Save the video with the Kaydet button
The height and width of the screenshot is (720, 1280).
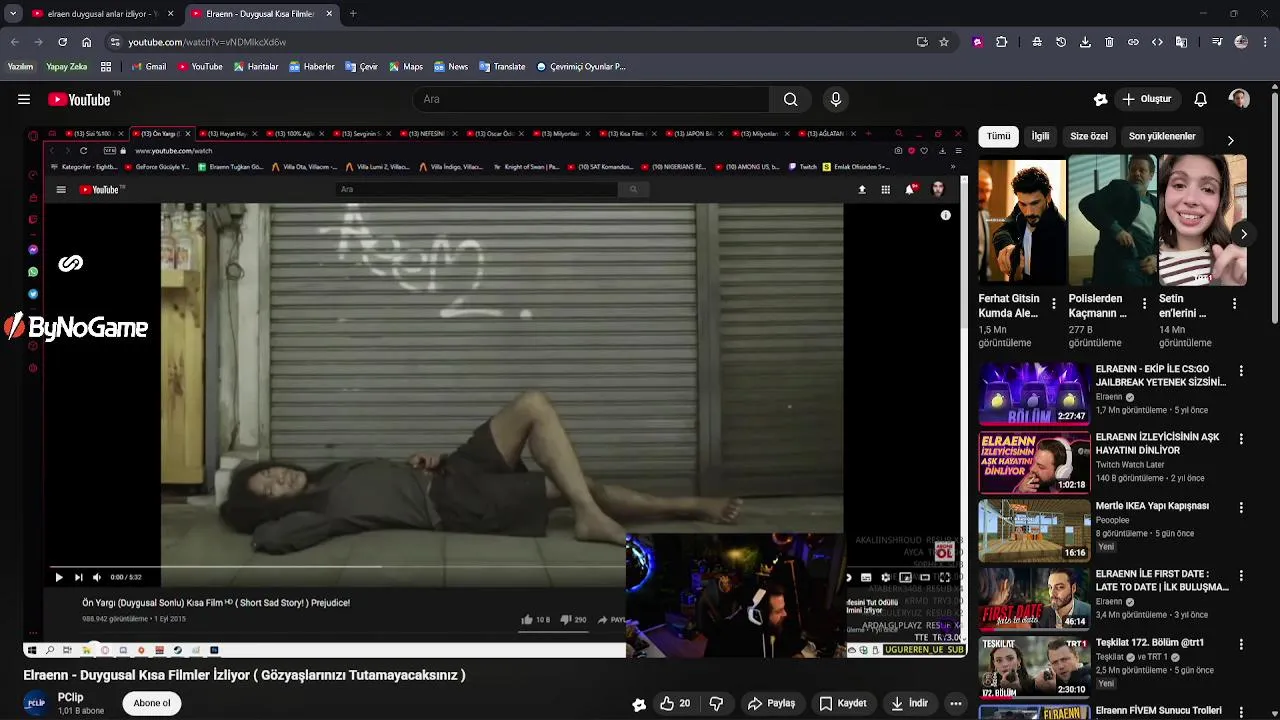coord(843,703)
